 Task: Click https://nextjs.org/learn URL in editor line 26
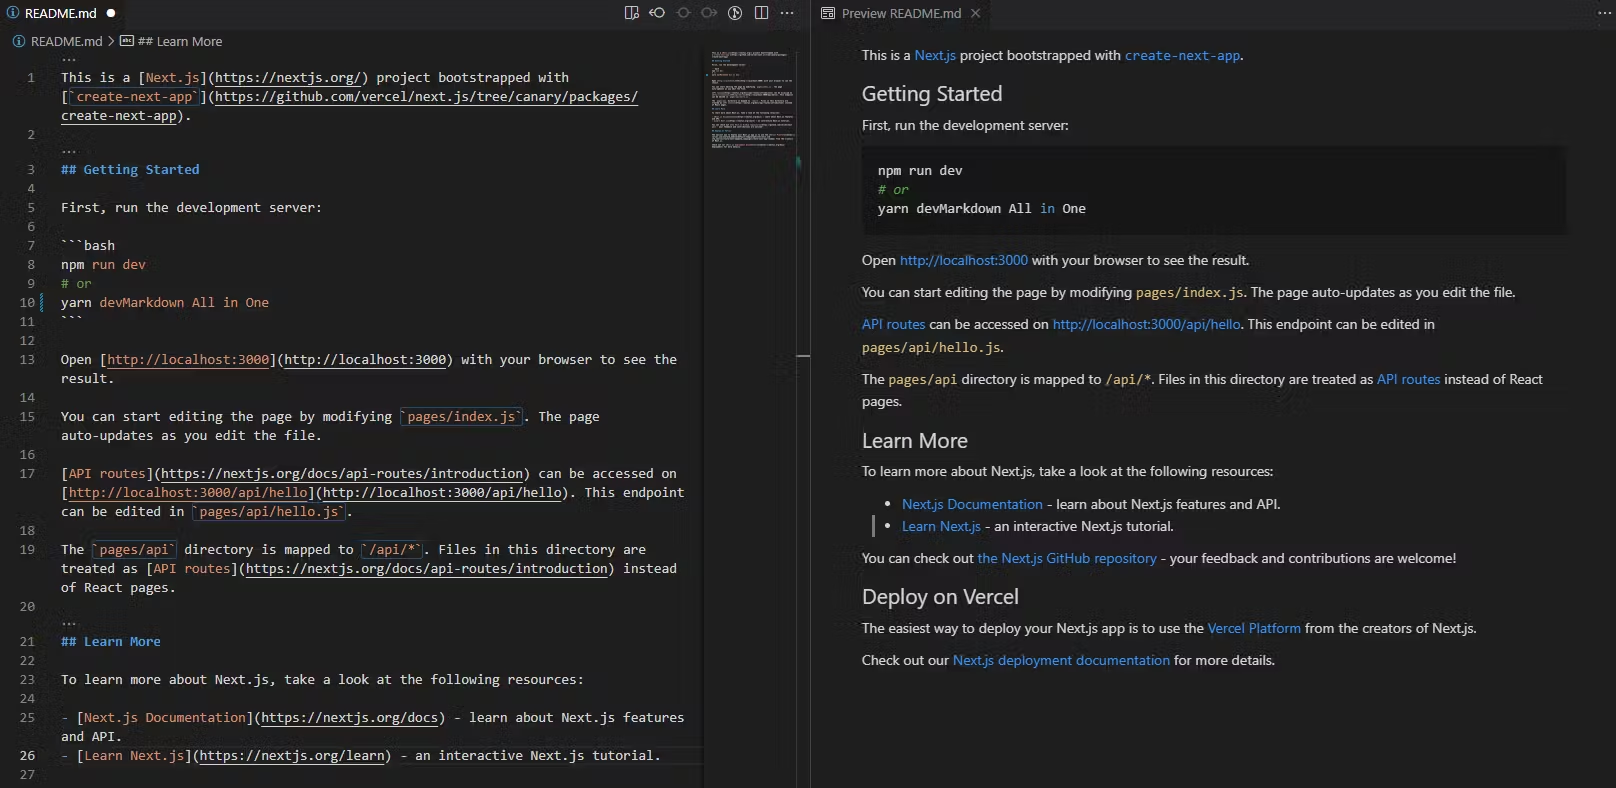292,755
